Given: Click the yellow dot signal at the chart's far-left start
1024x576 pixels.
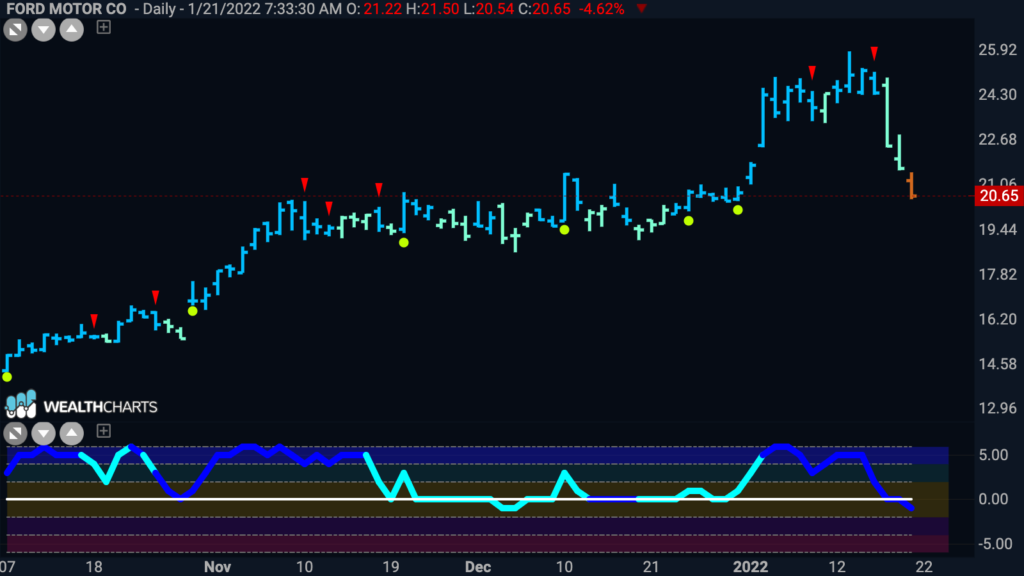Looking at the screenshot, I should pyautogui.click(x=7, y=377).
